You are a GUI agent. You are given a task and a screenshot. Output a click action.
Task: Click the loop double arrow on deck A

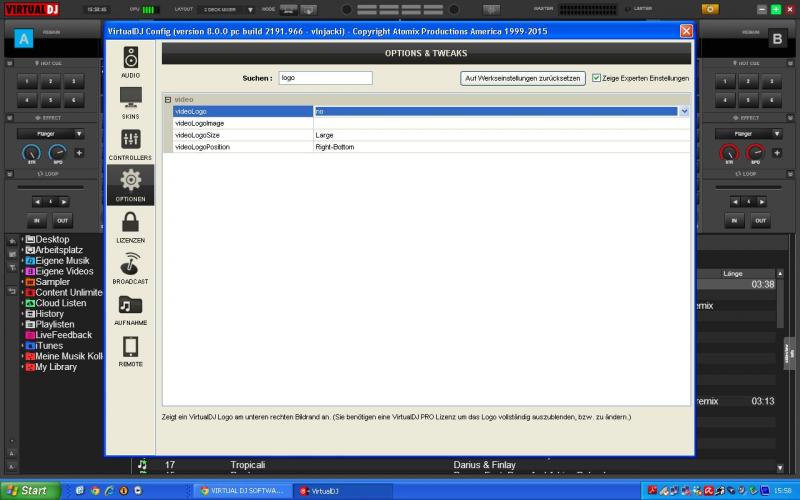click(x=64, y=202)
